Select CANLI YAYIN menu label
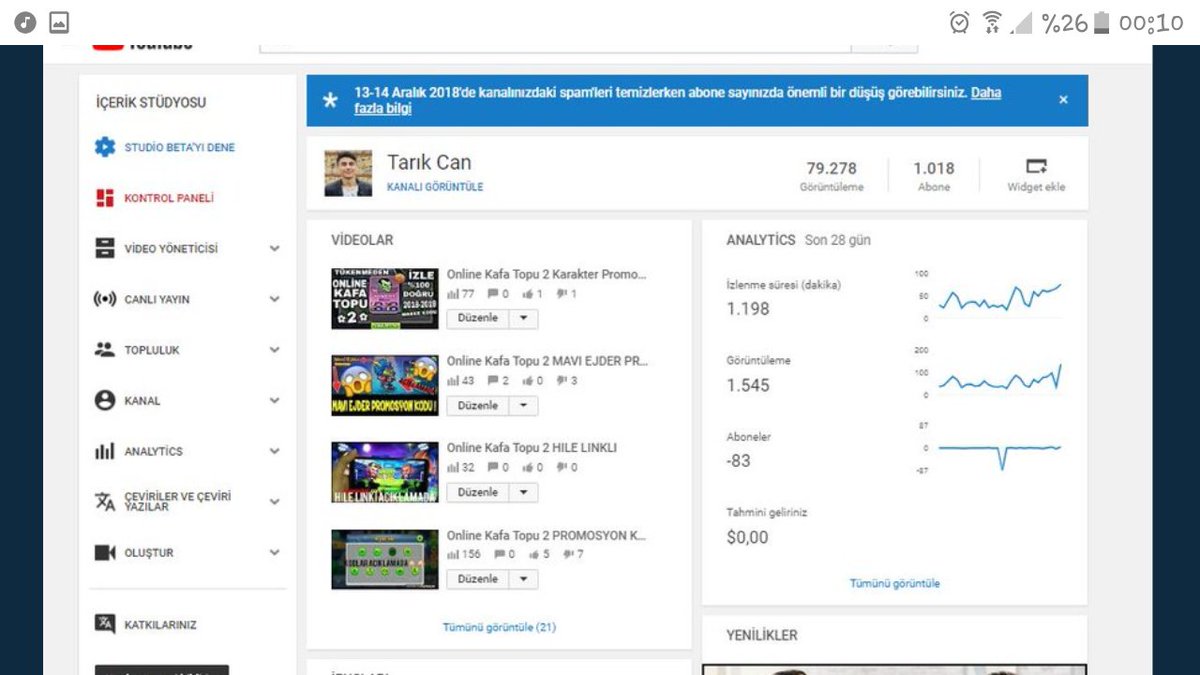1200x675 pixels. [157, 299]
